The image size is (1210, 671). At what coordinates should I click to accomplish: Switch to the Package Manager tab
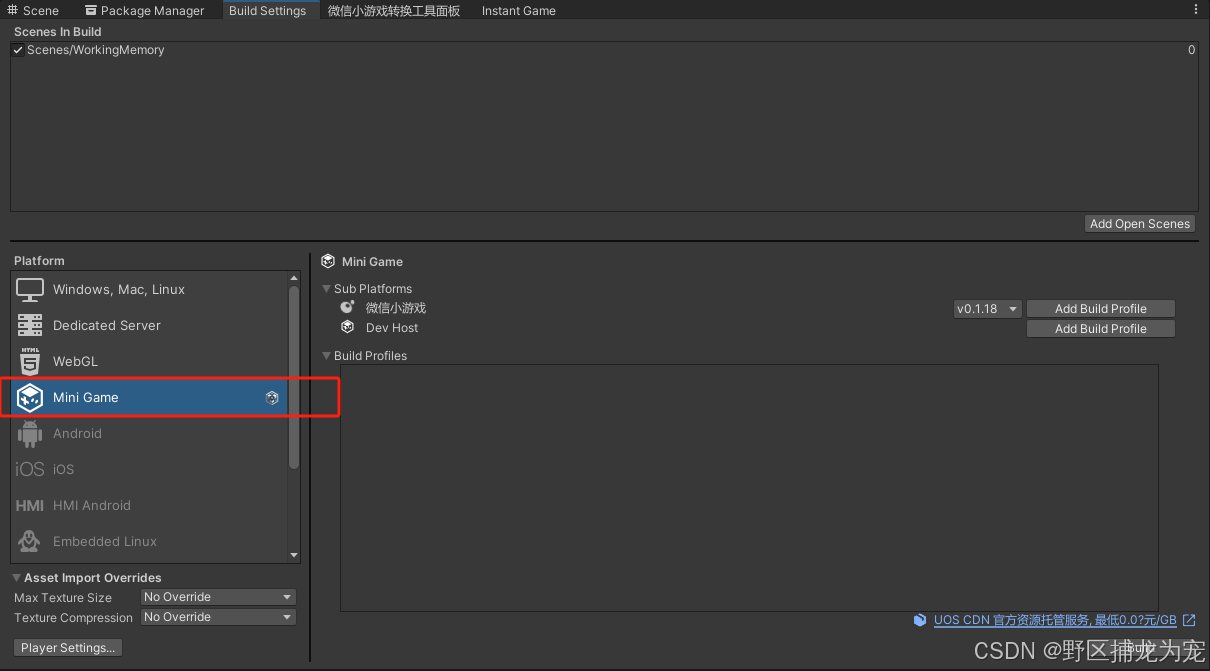(144, 10)
